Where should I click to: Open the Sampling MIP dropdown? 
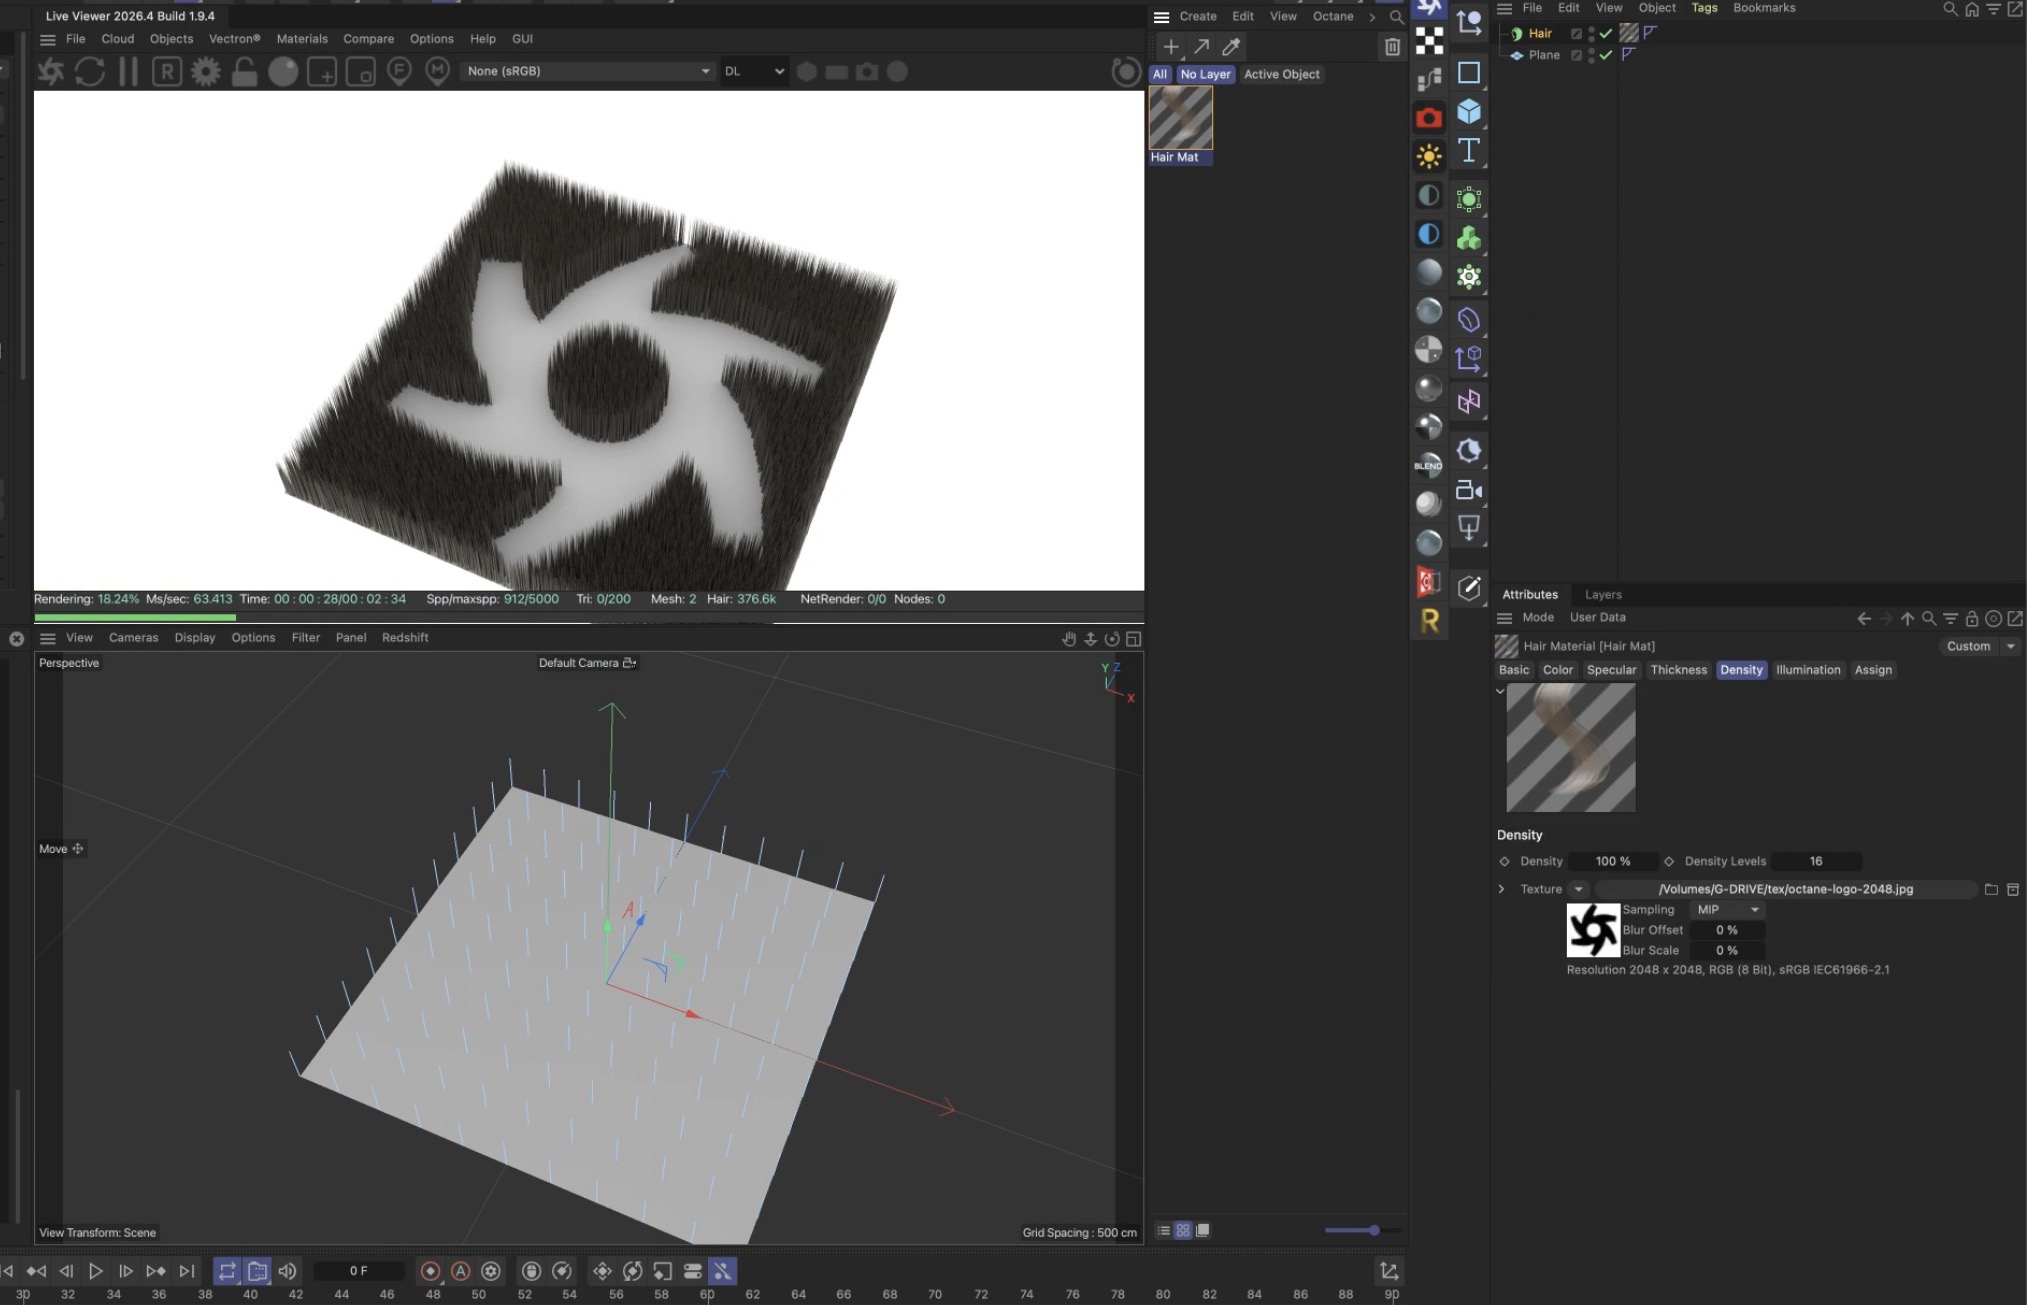pos(1727,910)
